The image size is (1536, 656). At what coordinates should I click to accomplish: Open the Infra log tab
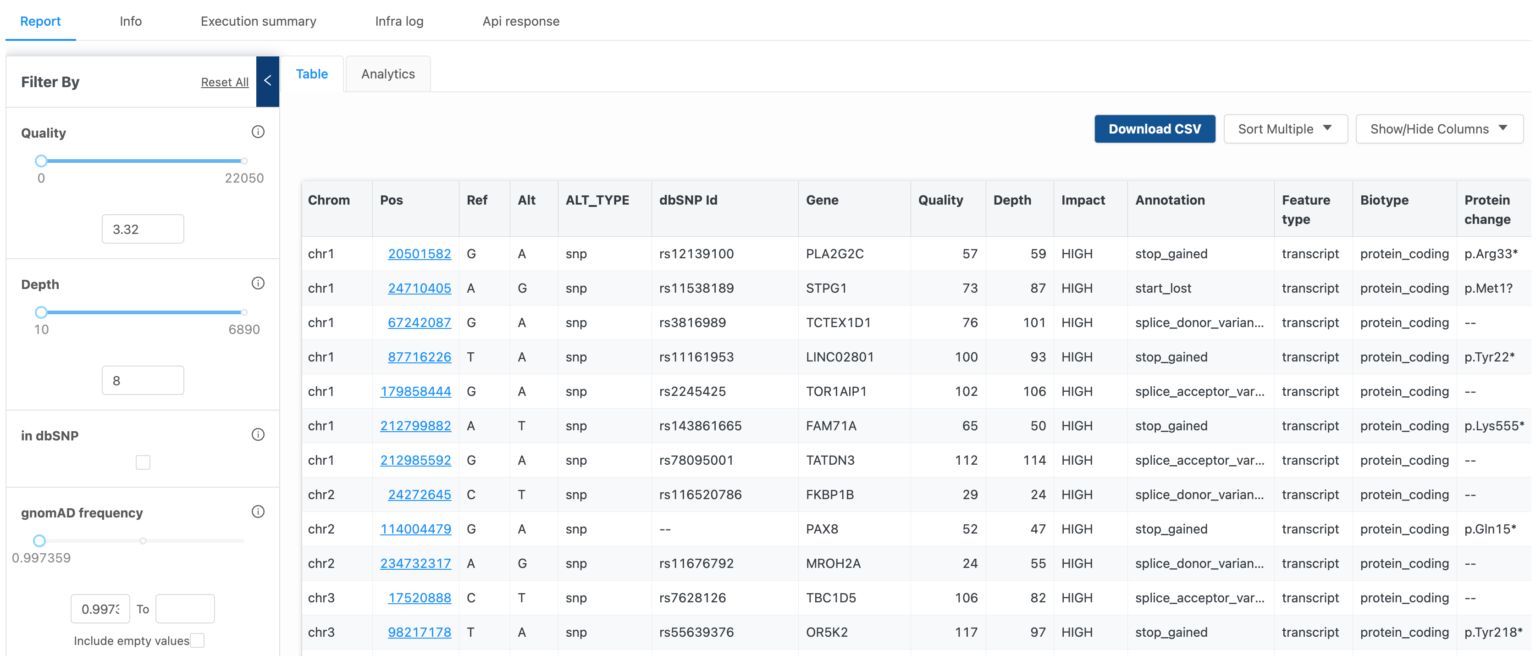(399, 21)
